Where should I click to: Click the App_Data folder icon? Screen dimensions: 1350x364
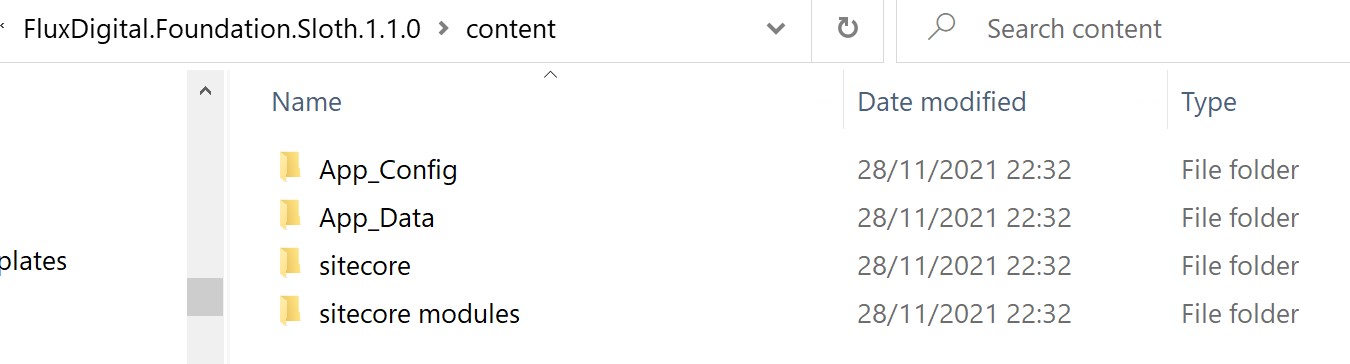pos(290,216)
